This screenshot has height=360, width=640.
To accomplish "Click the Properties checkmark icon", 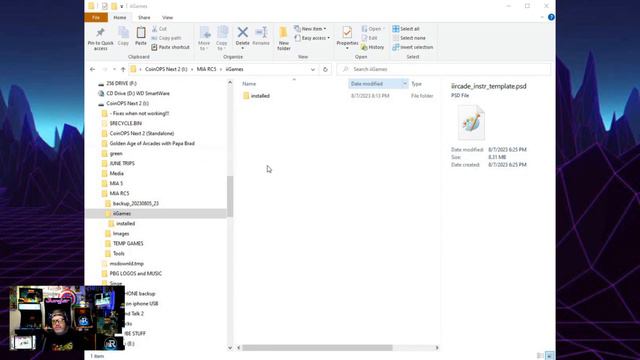I will 347,32.
